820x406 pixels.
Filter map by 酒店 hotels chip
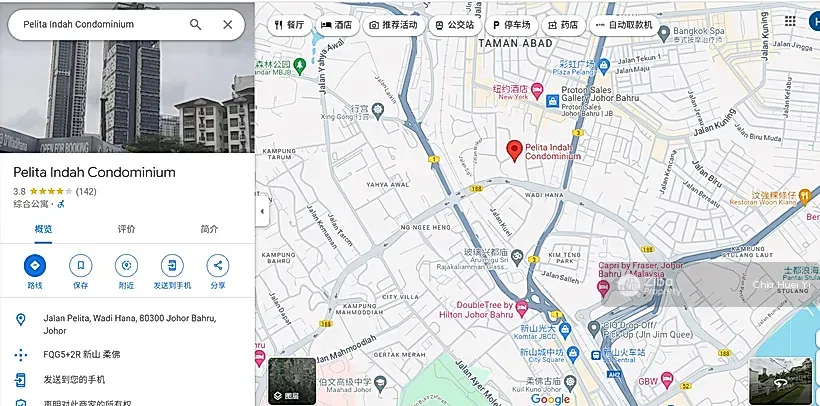tap(336, 24)
